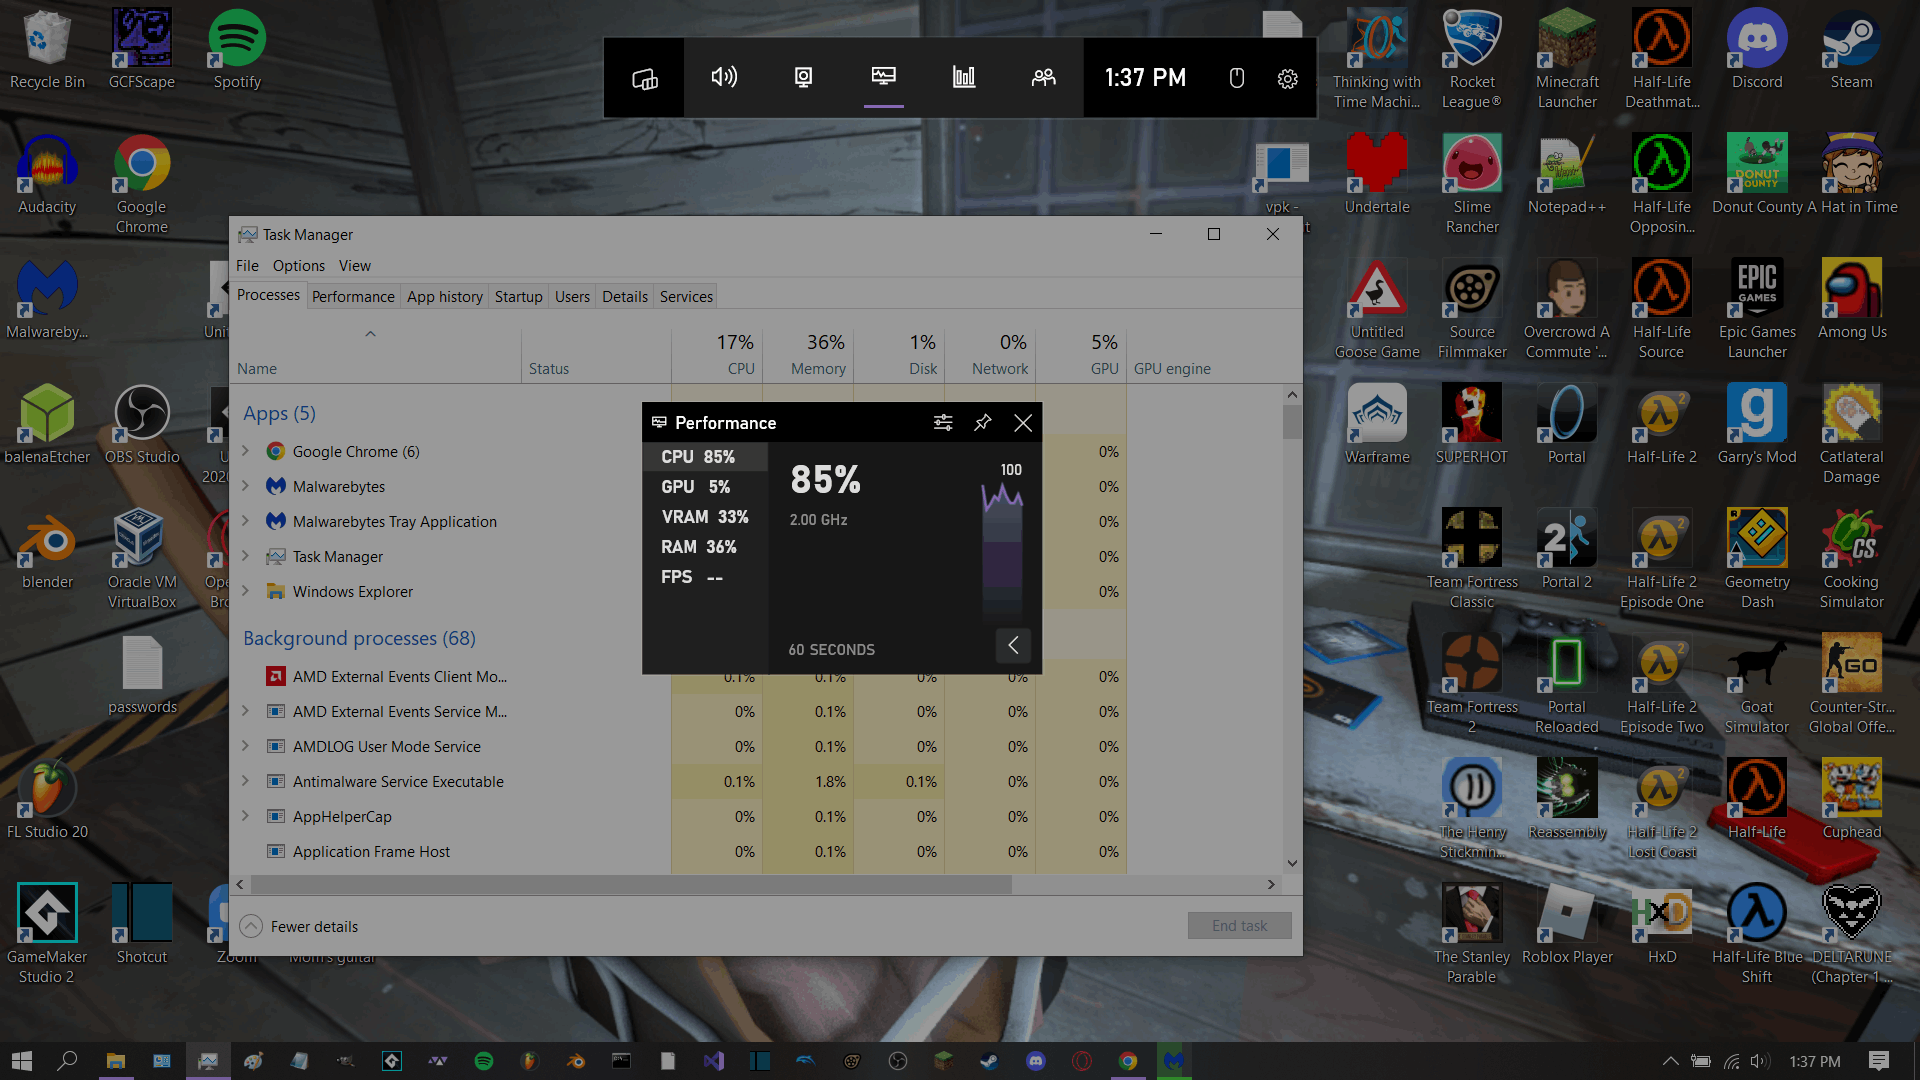Open the Game Bar widget menu icon
Screen dimensions: 1920x1080
(644, 78)
